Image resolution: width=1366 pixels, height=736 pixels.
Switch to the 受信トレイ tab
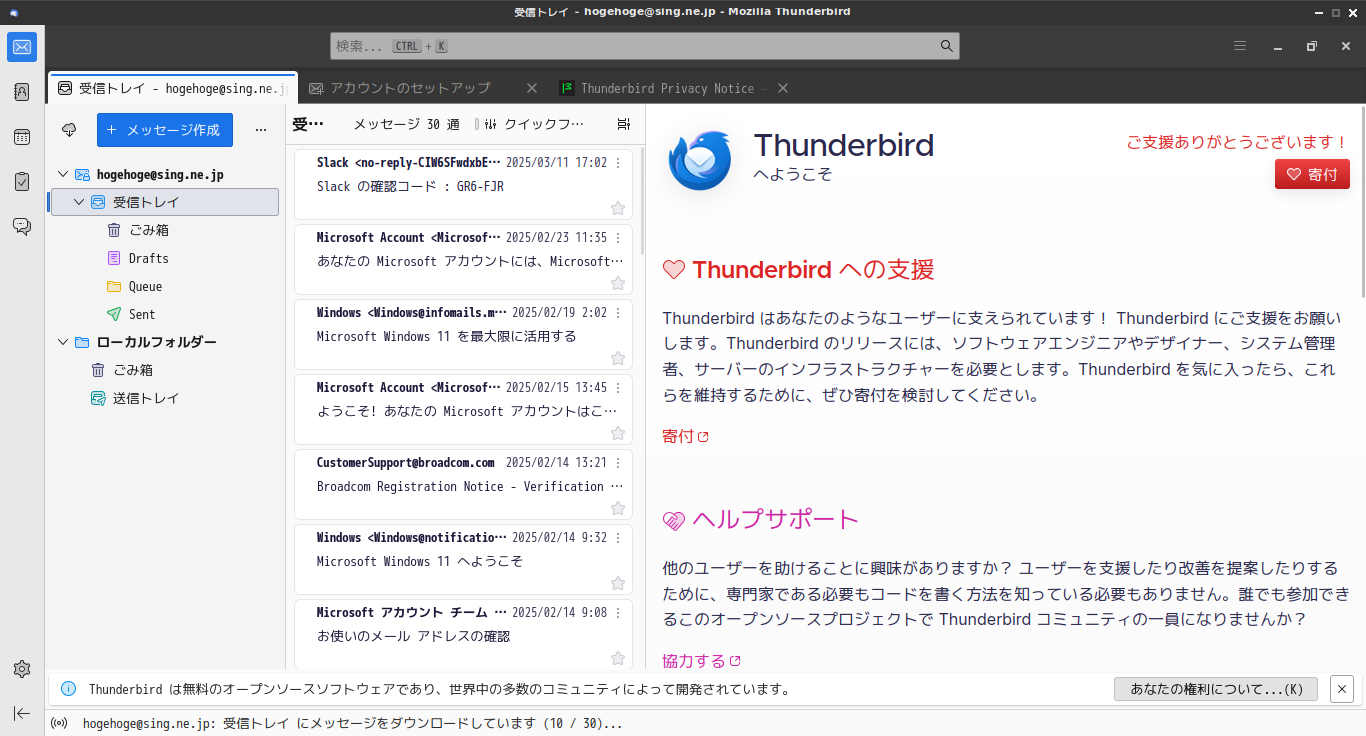[x=172, y=88]
